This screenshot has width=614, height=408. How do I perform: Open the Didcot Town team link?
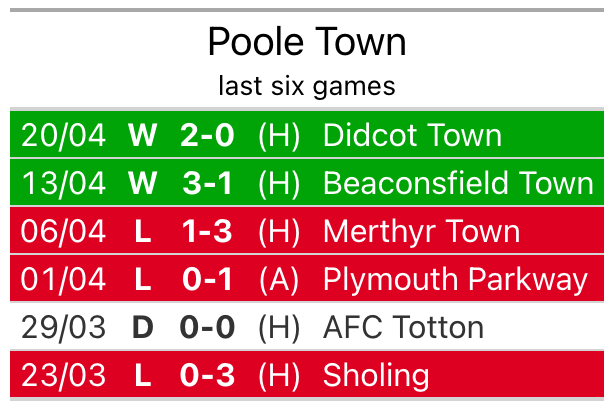coord(412,135)
